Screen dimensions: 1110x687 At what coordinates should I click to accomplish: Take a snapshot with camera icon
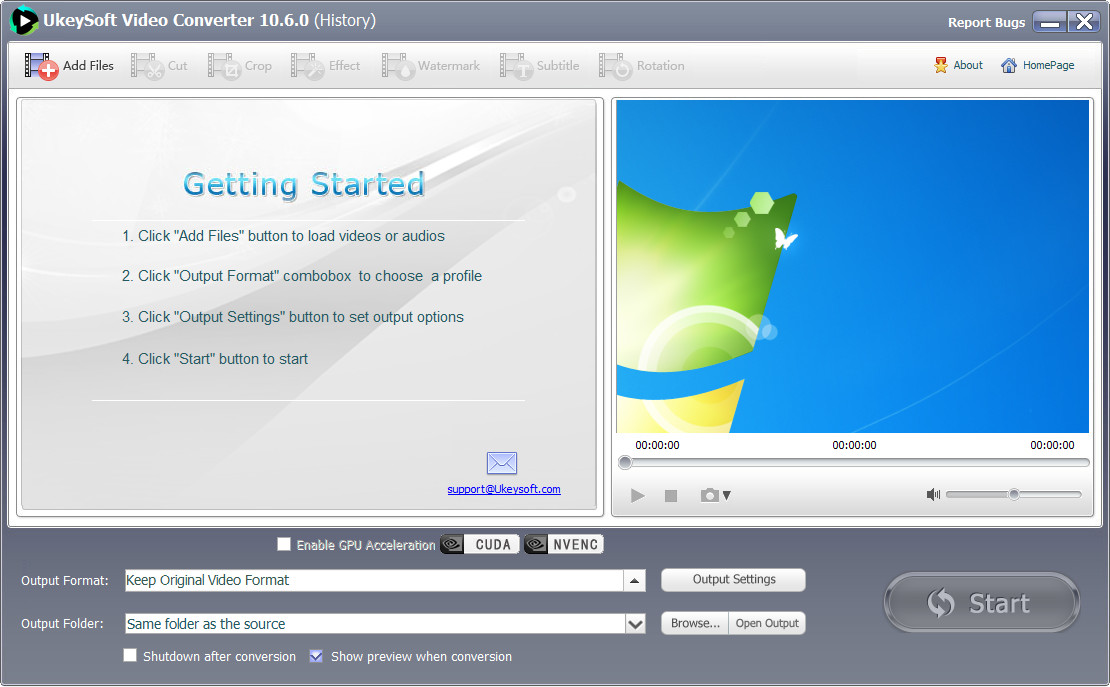click(709, 495)
